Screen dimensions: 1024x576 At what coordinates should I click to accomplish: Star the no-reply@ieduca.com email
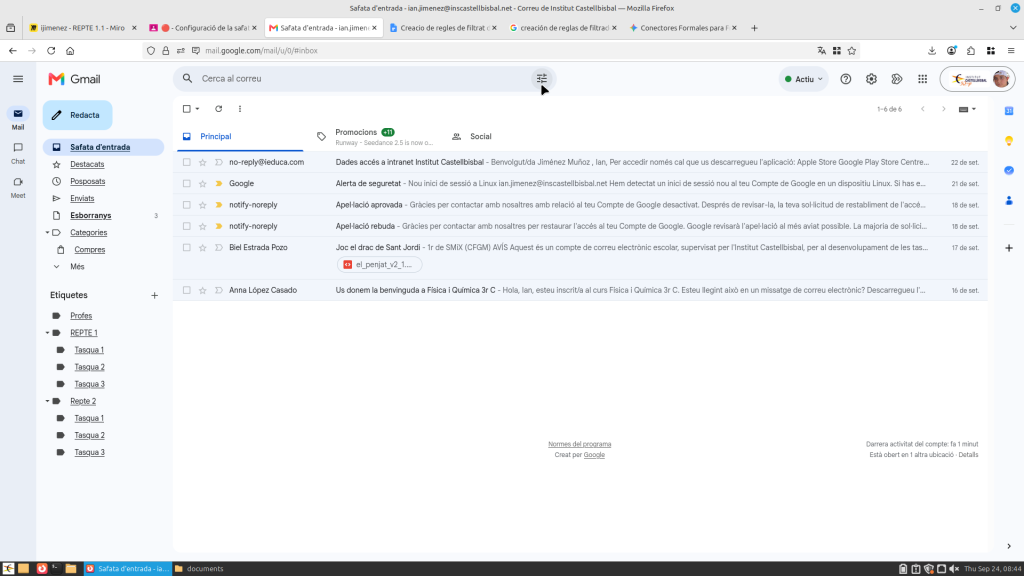coord(202,162)
